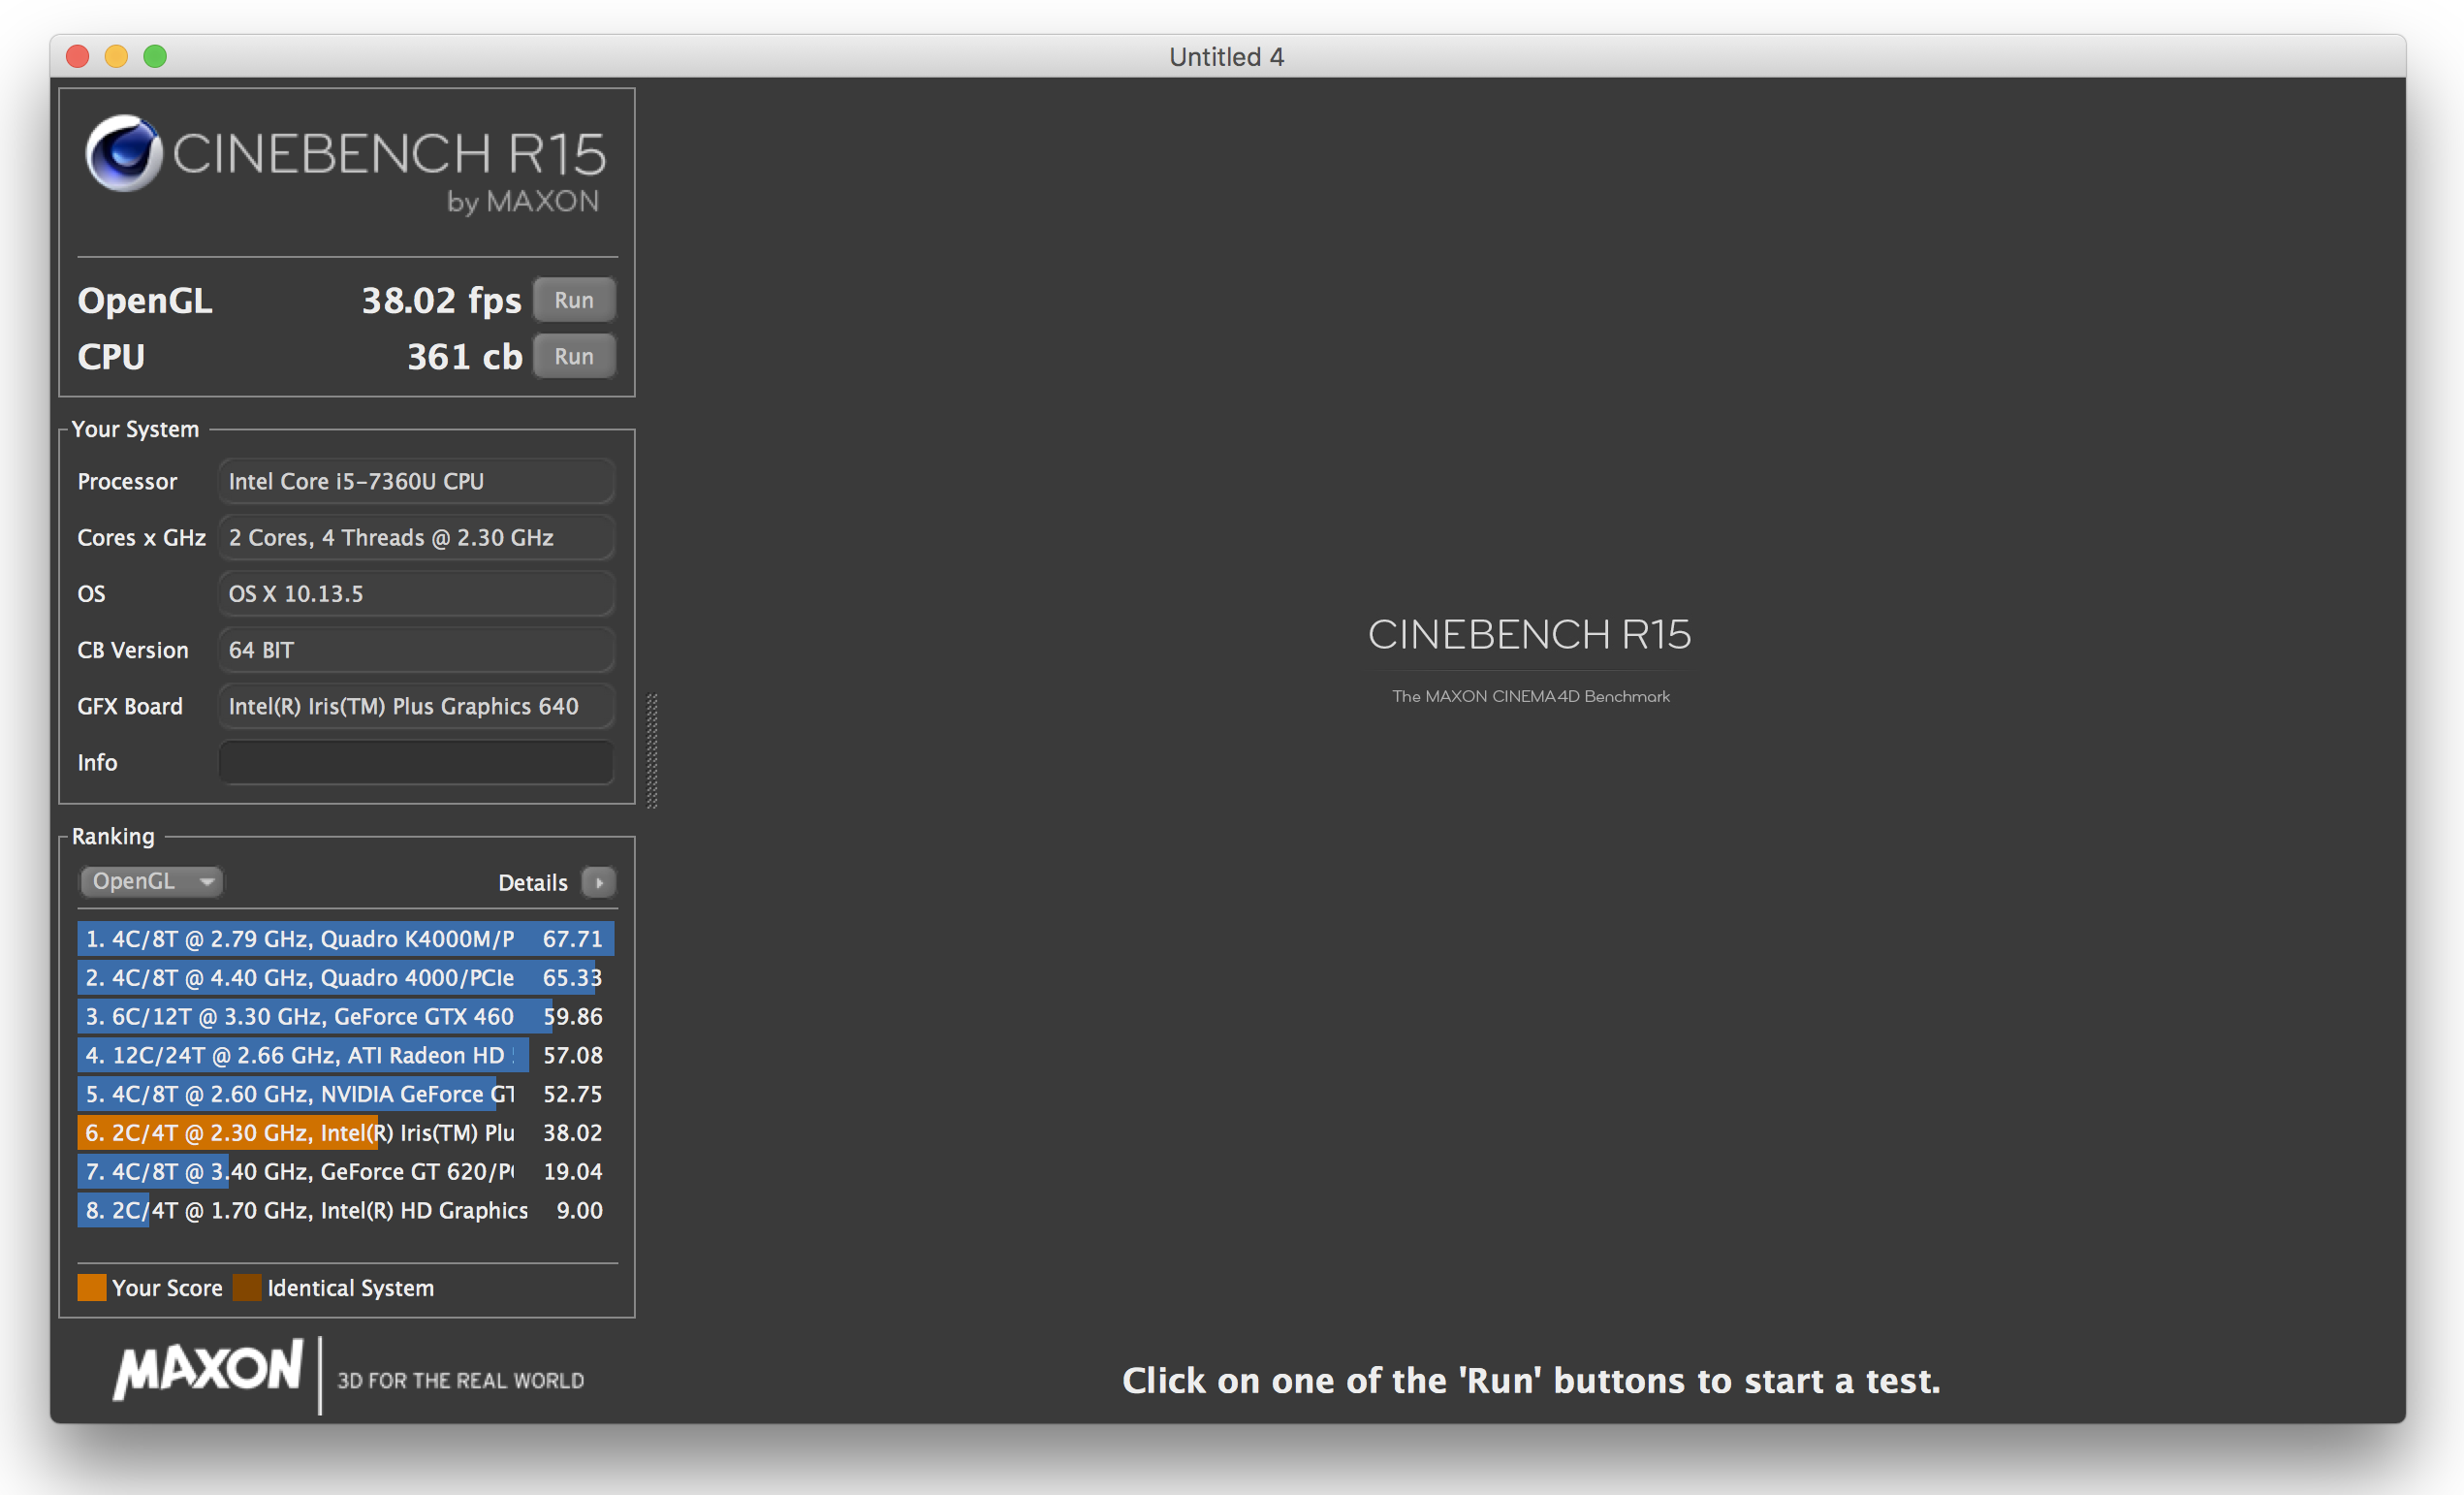Screen dimensions: 2464x1495
Task: Run the OpenGL benchmark test
Action: coord(574,300)
